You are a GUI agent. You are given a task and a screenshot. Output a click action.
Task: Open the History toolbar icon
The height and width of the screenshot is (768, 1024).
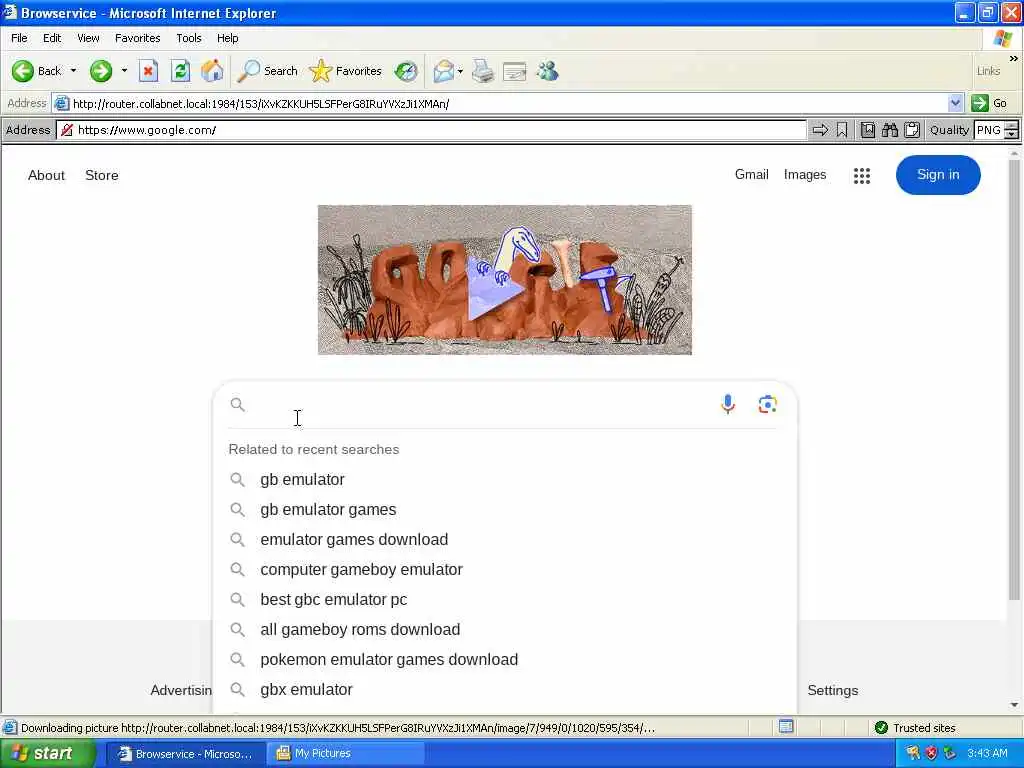pyautogui.click(x=406, y=71)
